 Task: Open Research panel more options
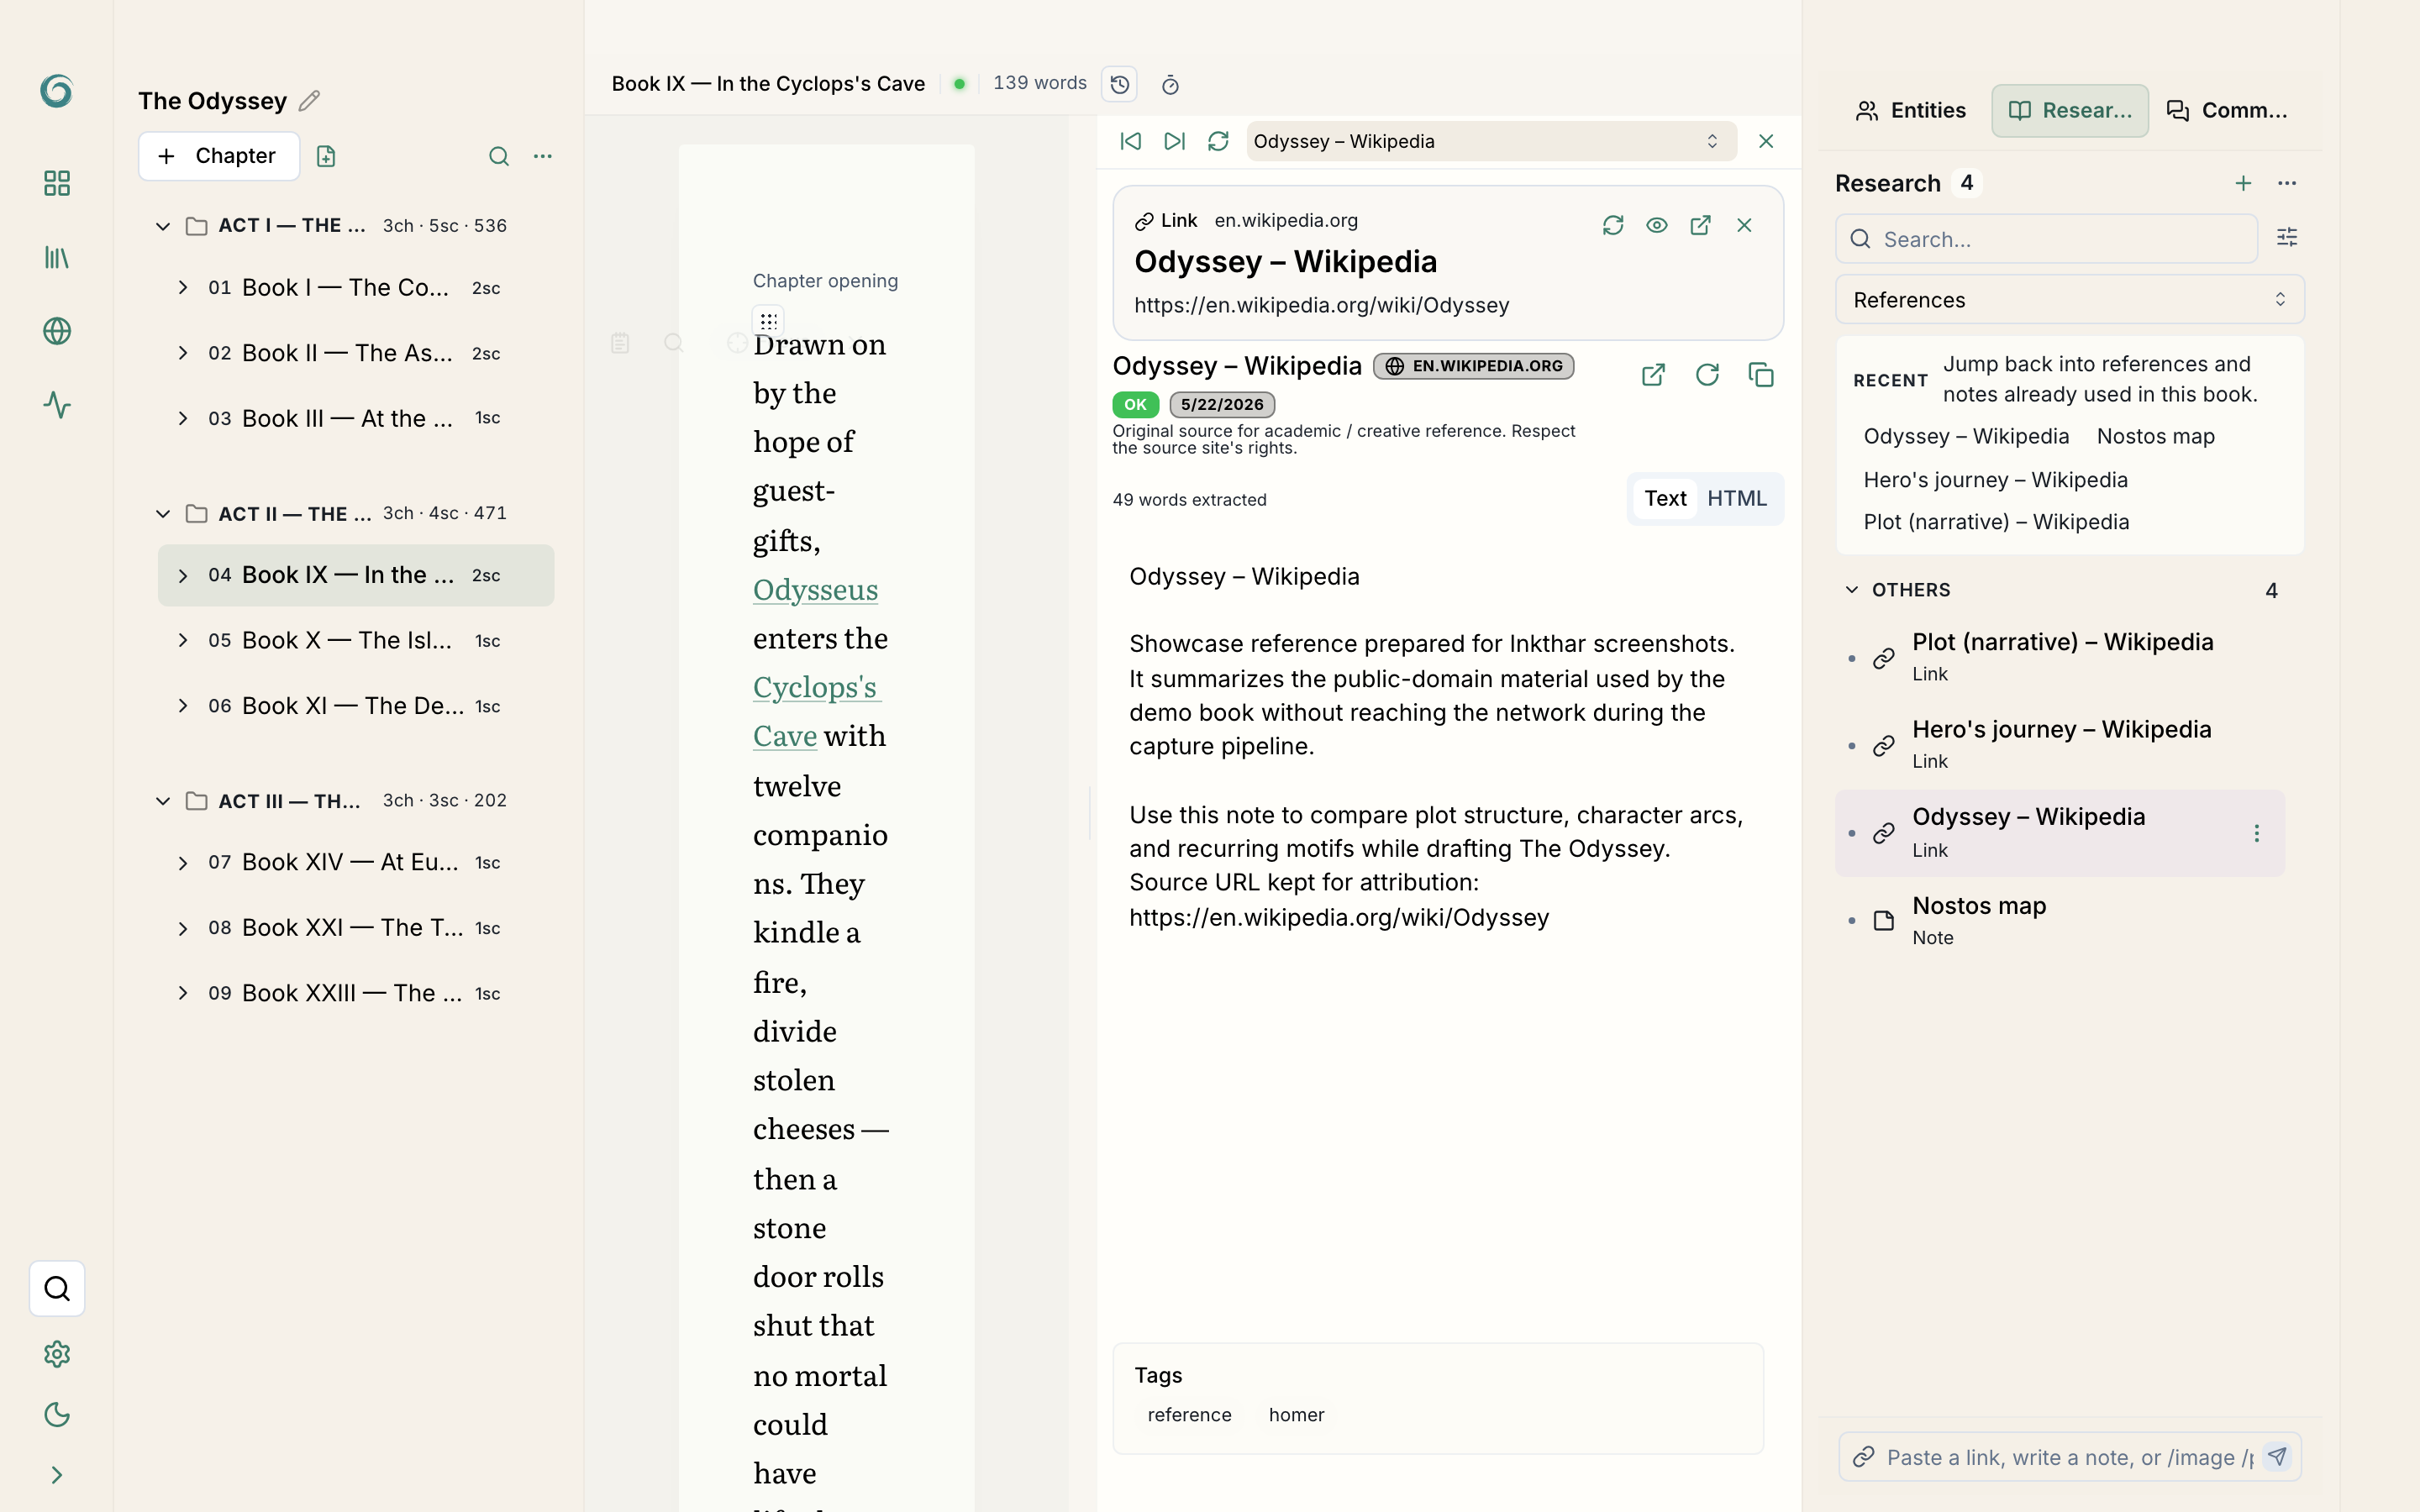click(2287, 183)
